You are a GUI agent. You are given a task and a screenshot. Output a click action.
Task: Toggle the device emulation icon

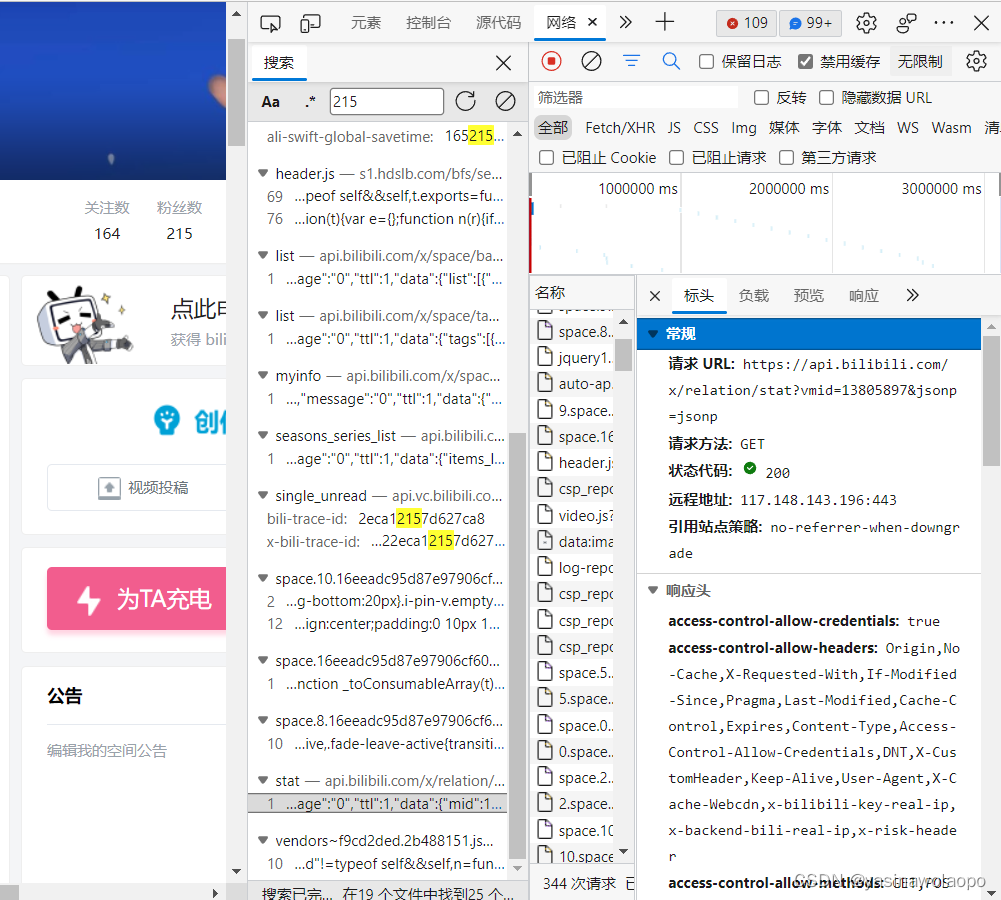(x=310, y=24)
